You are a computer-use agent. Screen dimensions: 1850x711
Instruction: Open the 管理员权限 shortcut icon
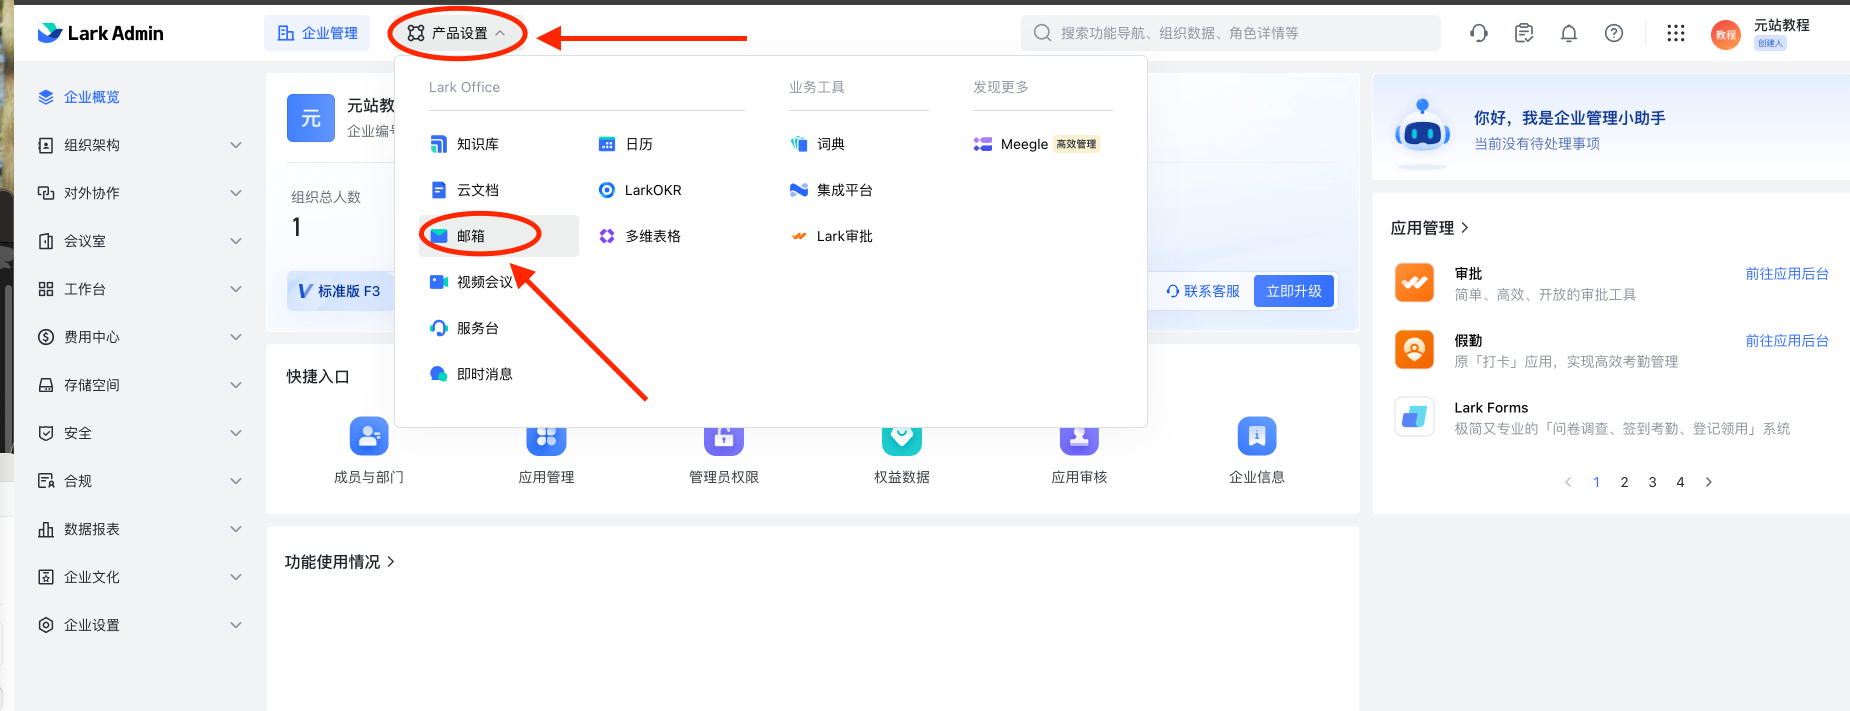(724, 440)
